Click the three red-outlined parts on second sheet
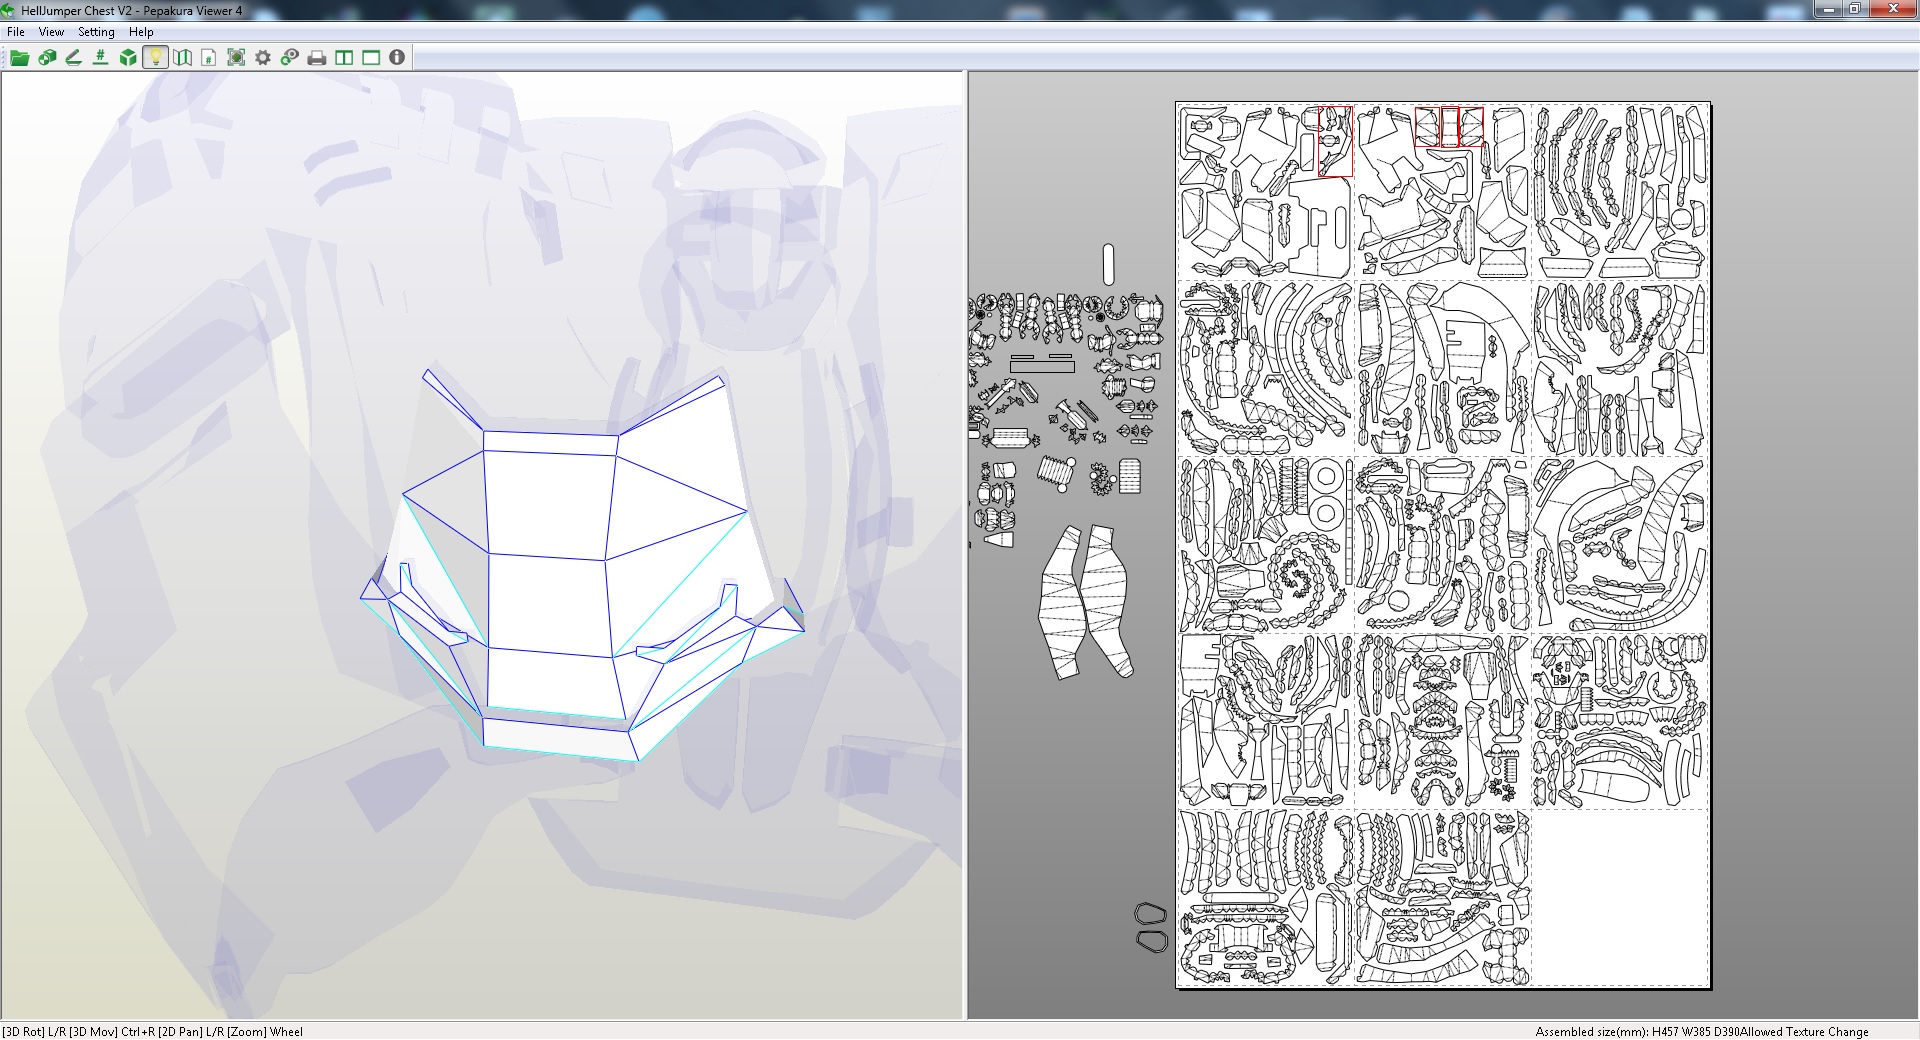The height and width of the screenshot is (1040, 1920). pyautogui.click(x=1449, y=127)
